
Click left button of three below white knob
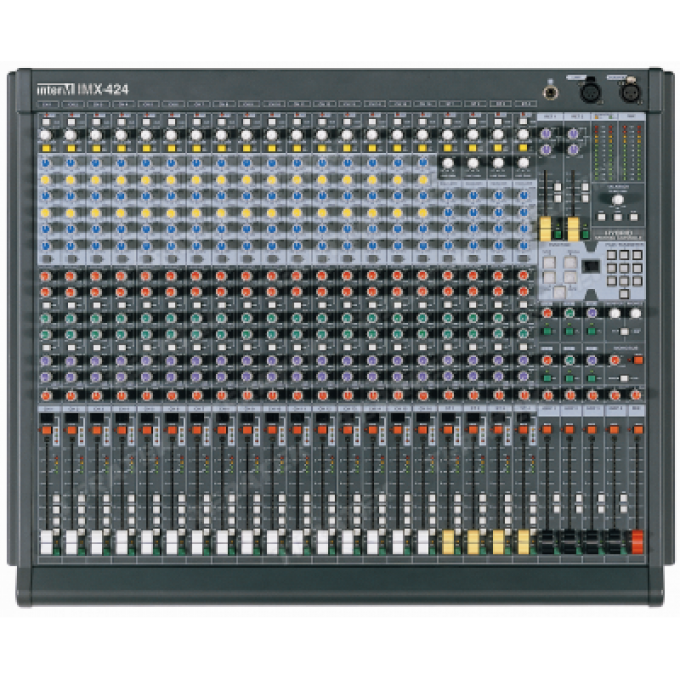602,217
